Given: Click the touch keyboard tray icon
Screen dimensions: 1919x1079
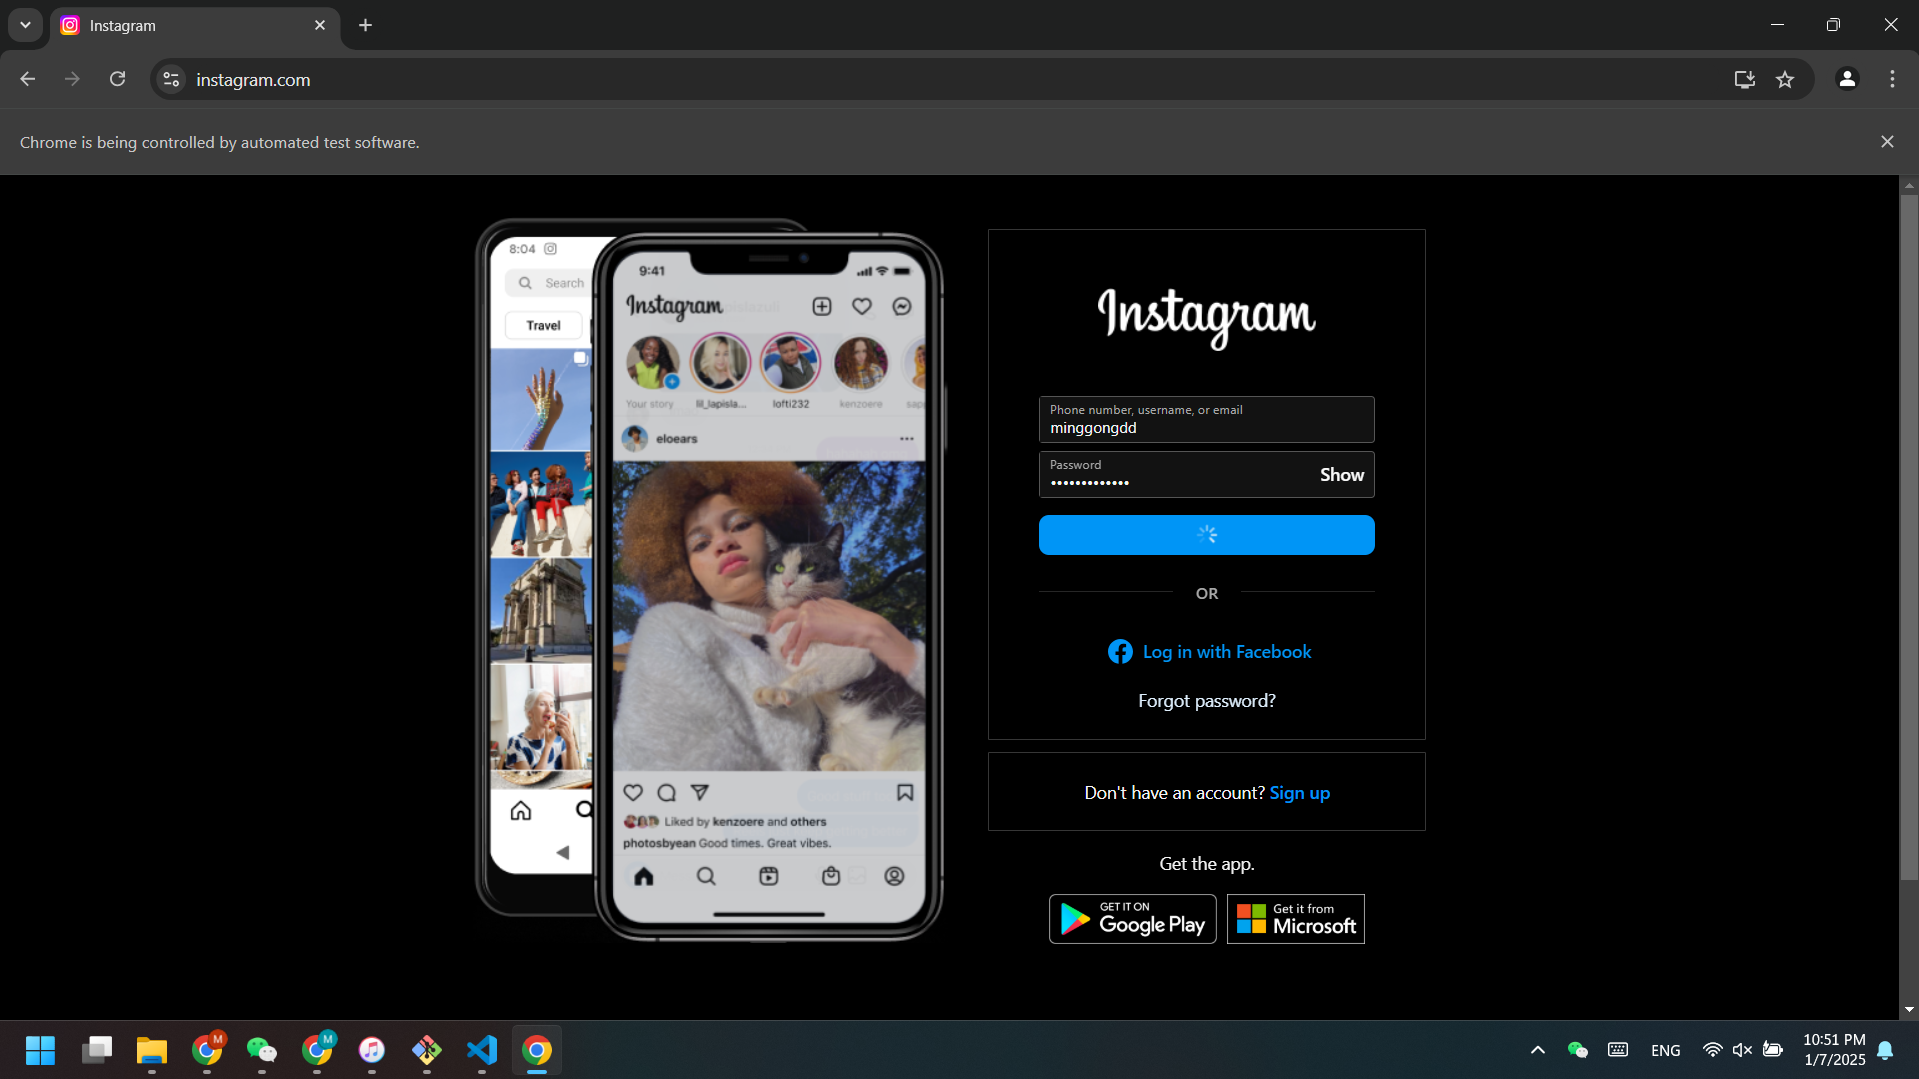Looking at the screenshot, I should tap(1618, 1050).
